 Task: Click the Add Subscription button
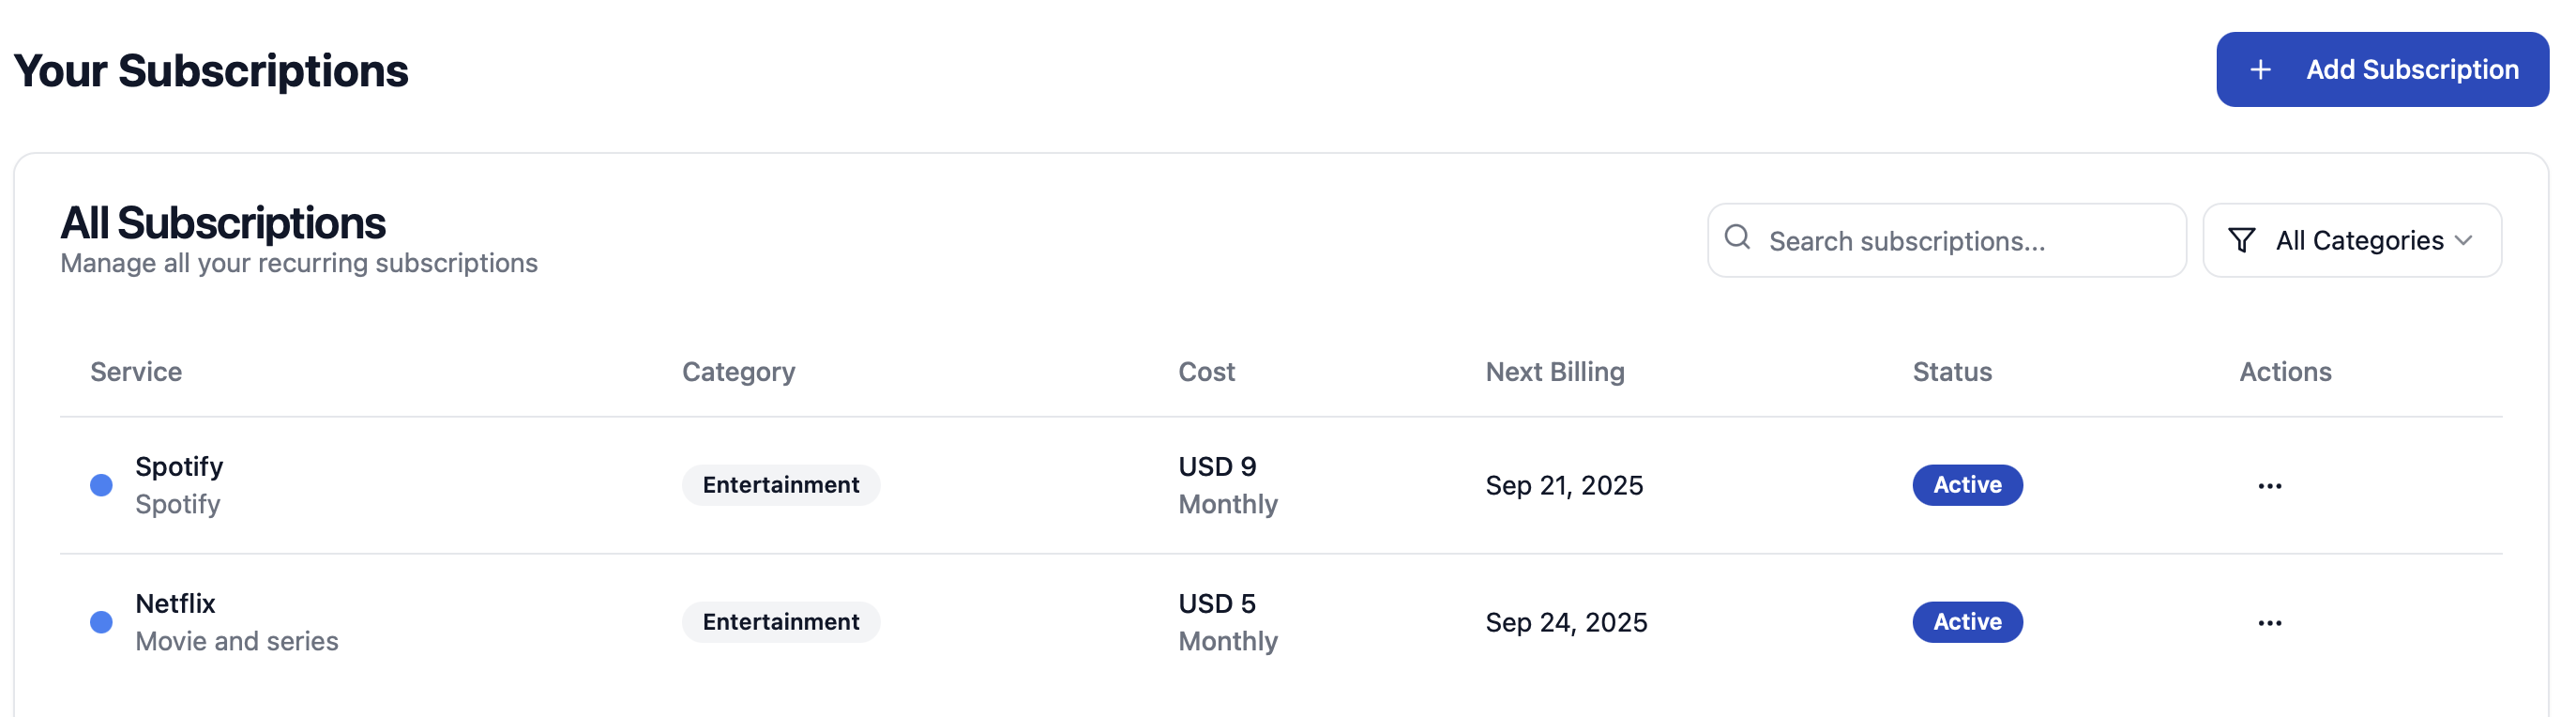pos(2382,70)
